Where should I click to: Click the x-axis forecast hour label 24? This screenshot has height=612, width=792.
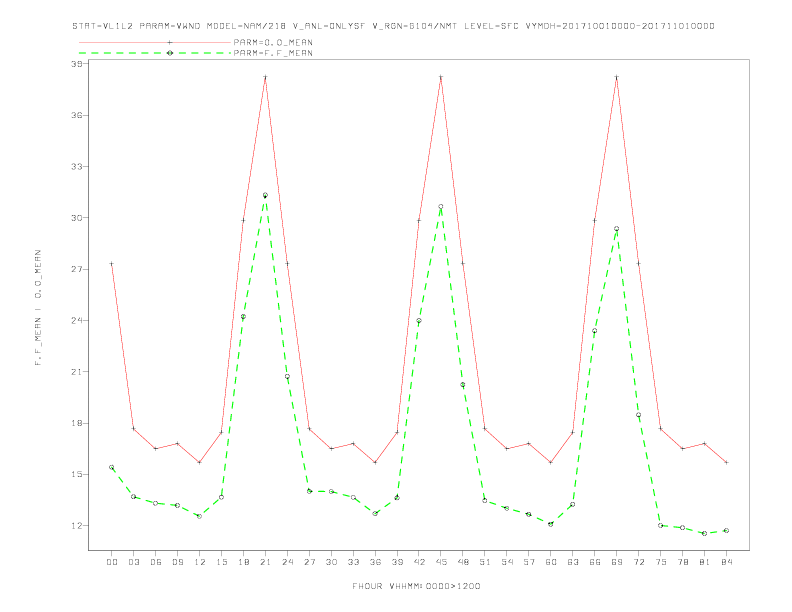(287, 562)
